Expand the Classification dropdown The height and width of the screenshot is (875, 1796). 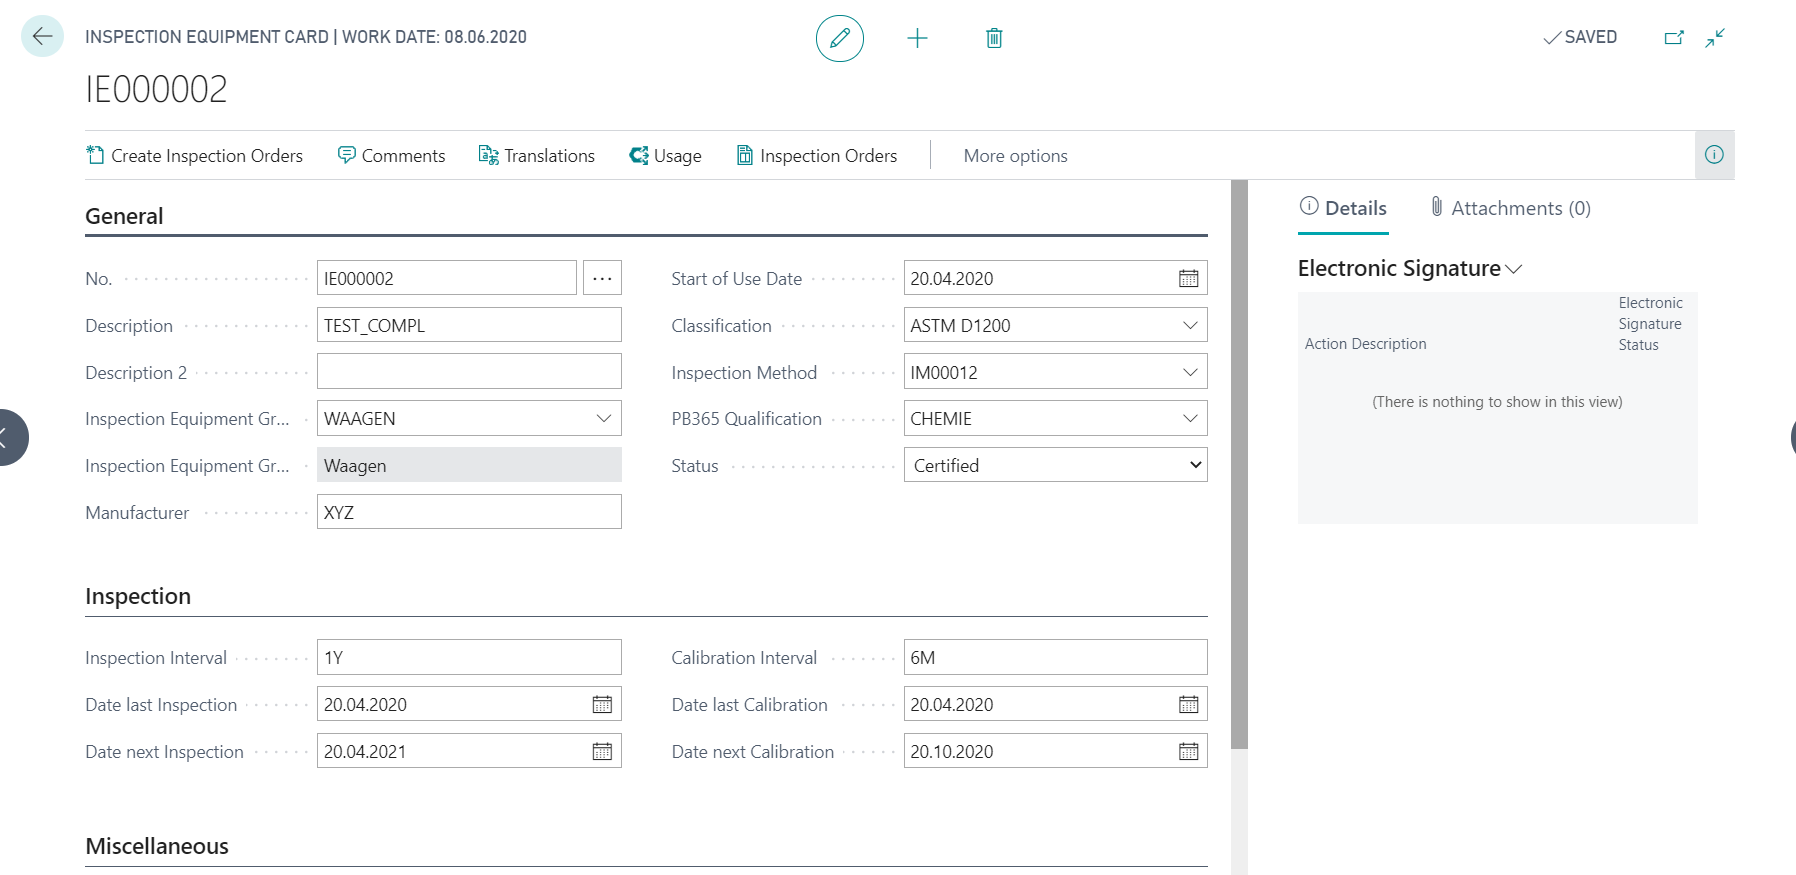coord(1190,326)
